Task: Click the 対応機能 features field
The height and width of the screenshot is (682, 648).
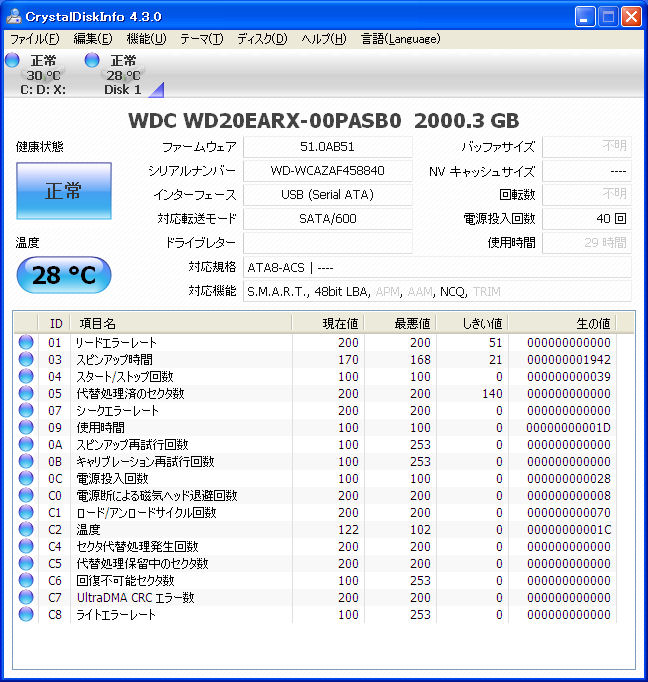Action: point(437,291)
